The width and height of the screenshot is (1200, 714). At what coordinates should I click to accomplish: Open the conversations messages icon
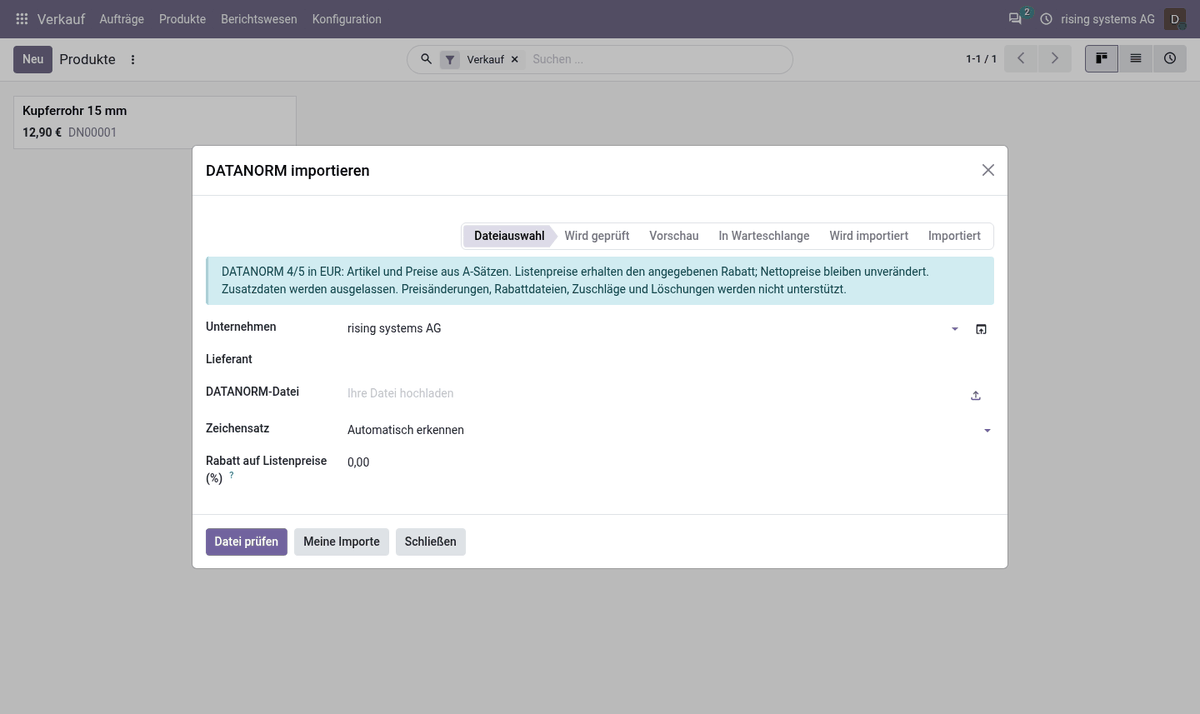1016,19
